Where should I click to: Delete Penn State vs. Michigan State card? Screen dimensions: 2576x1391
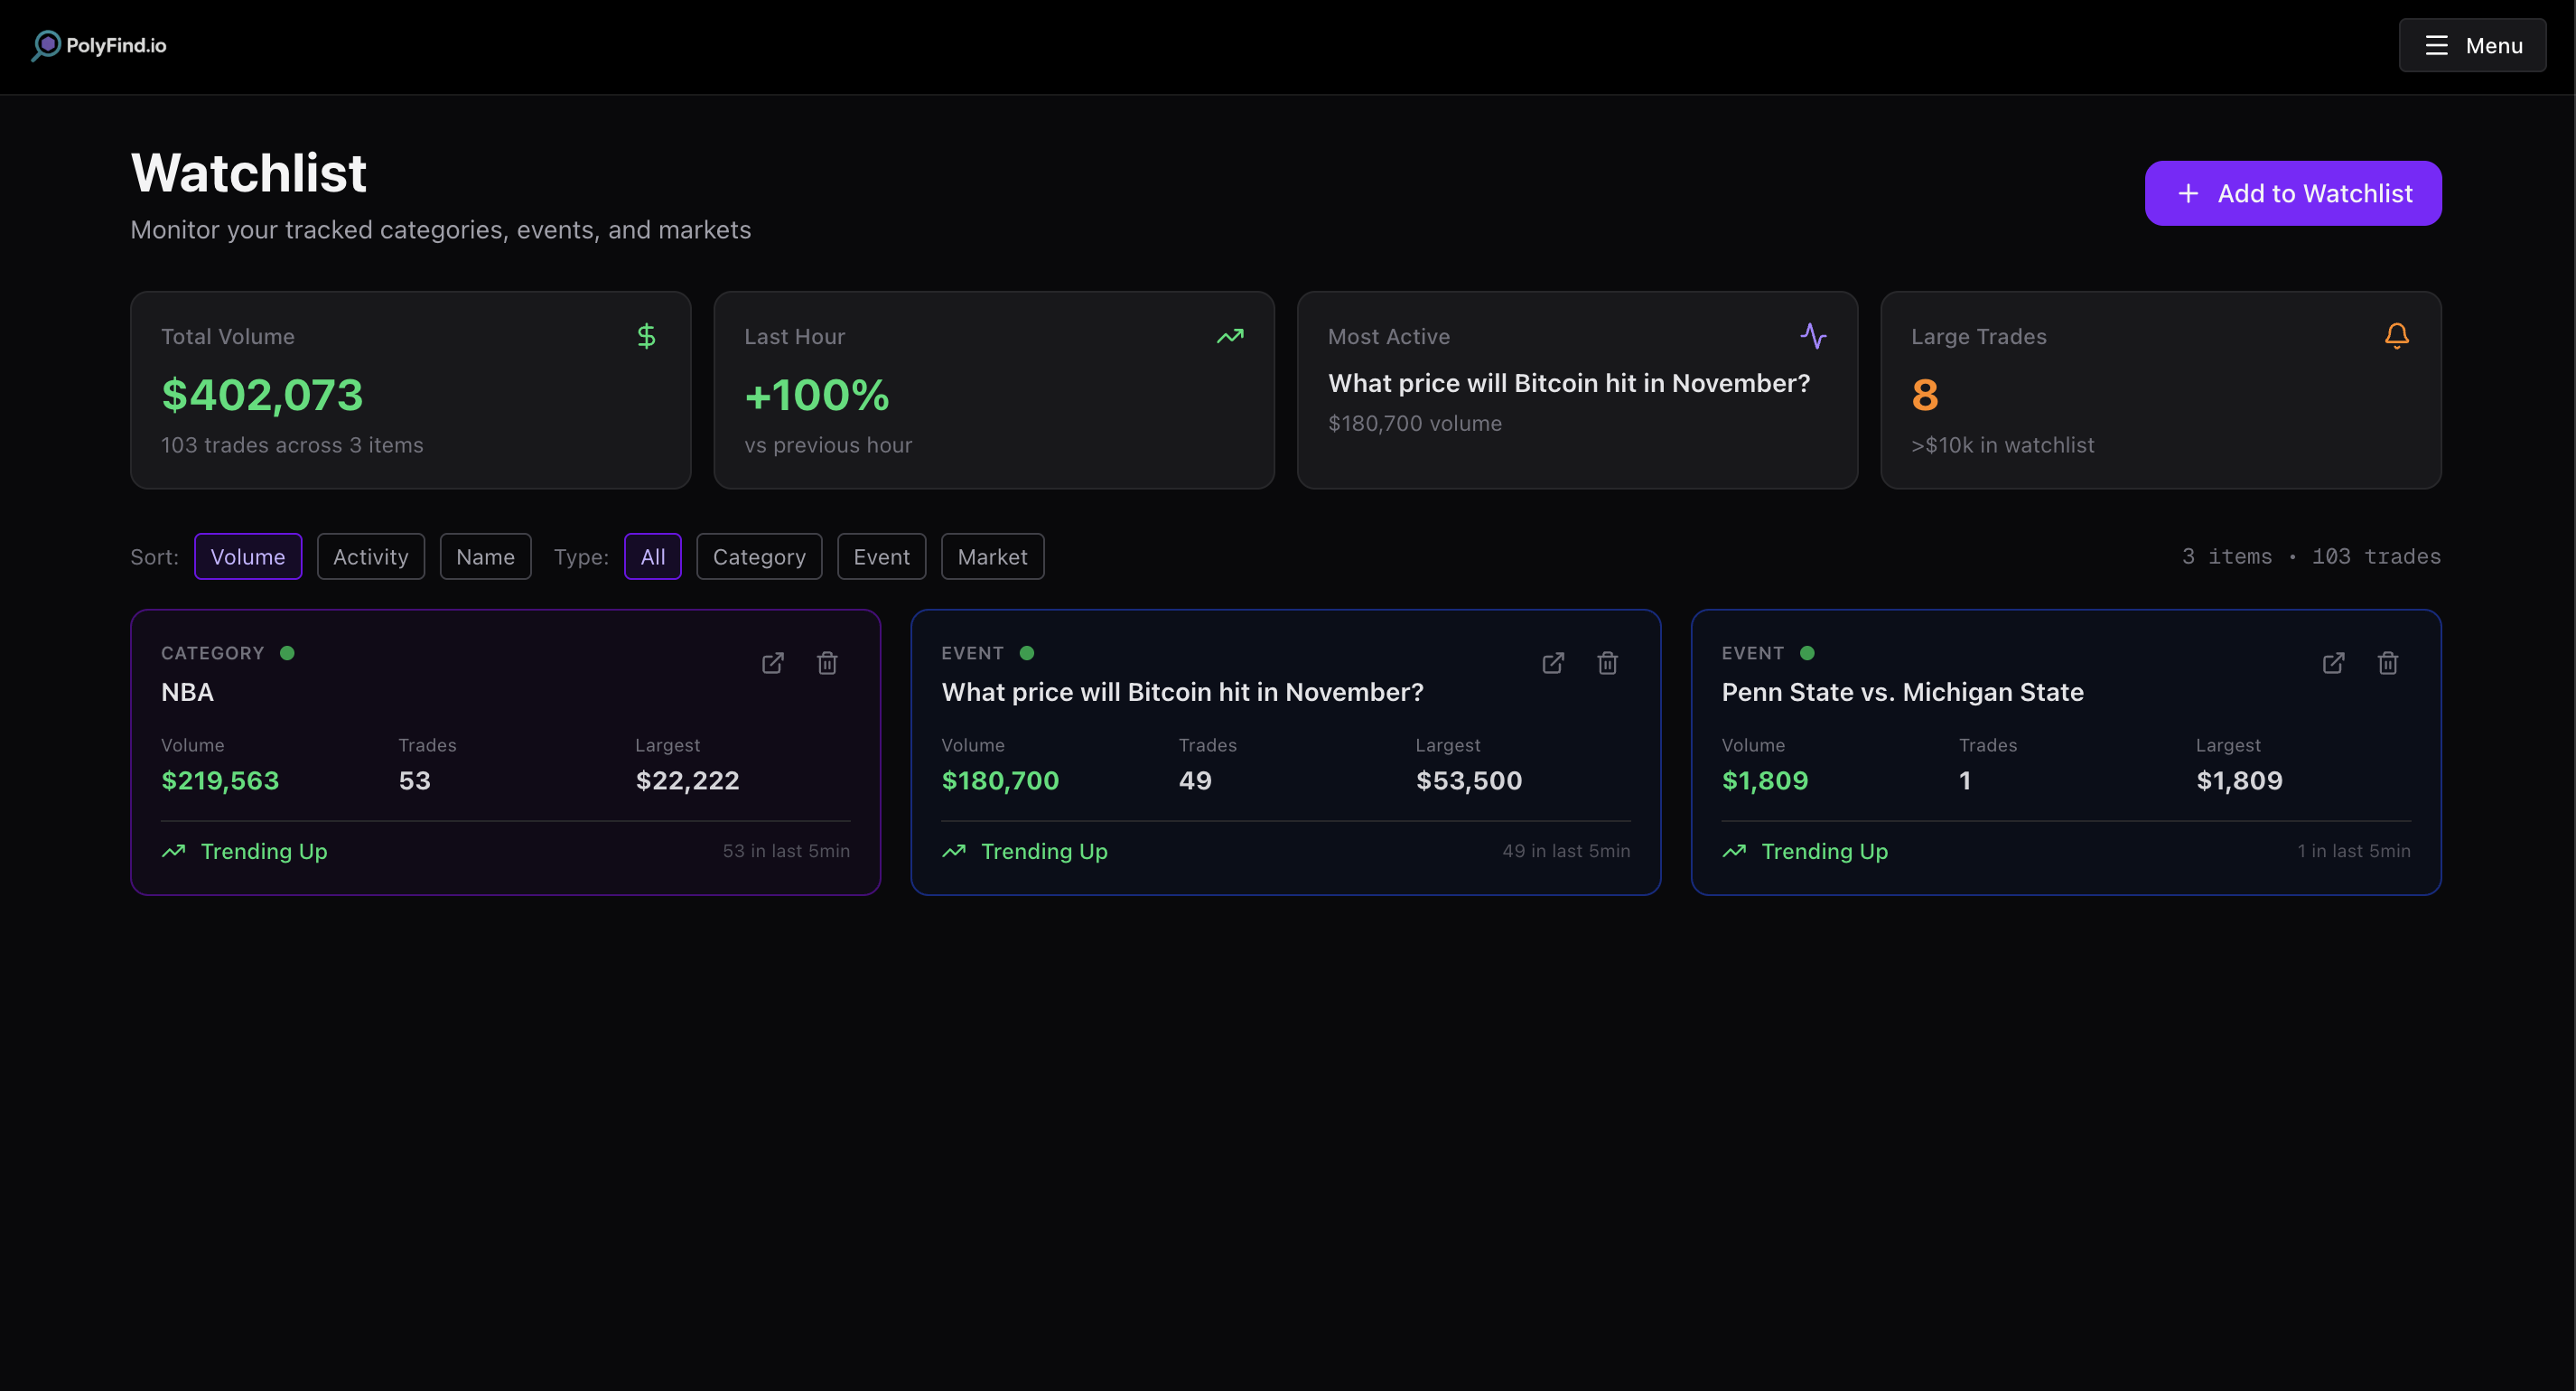click(2387, 663)
